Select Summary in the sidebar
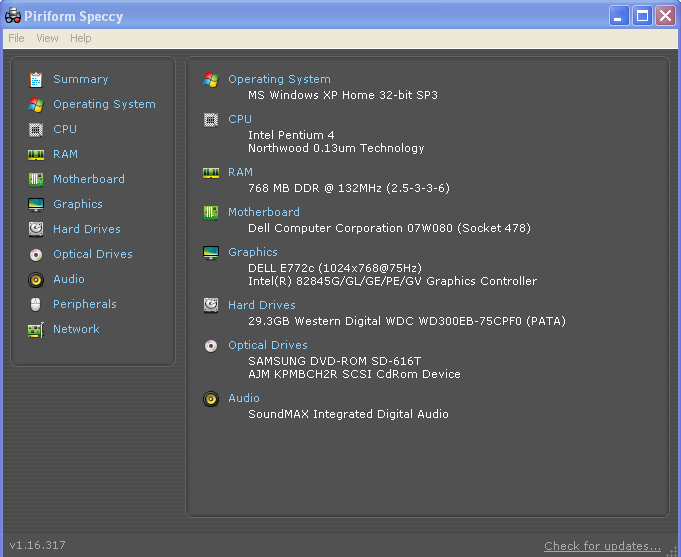The height and width of the screenshot is (557, 681). pos(81,79)
